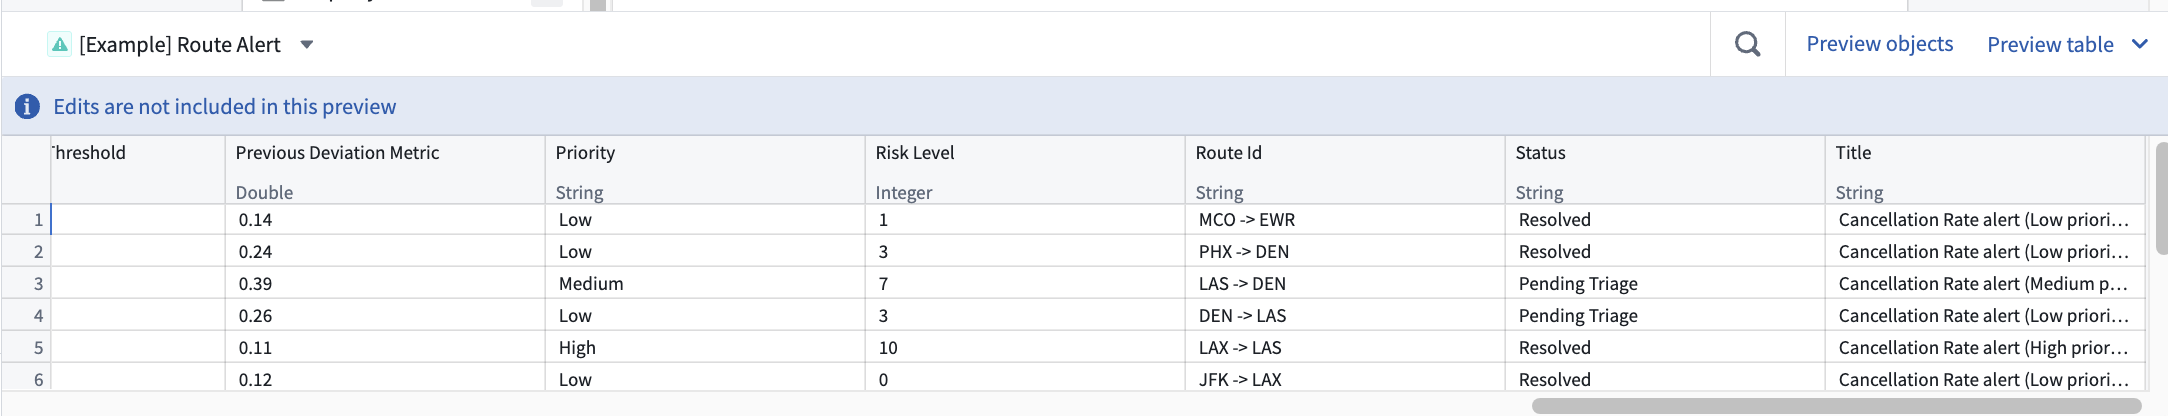Open the chevron next to Preview table
2168x416 pixels.
[2139, 44]
